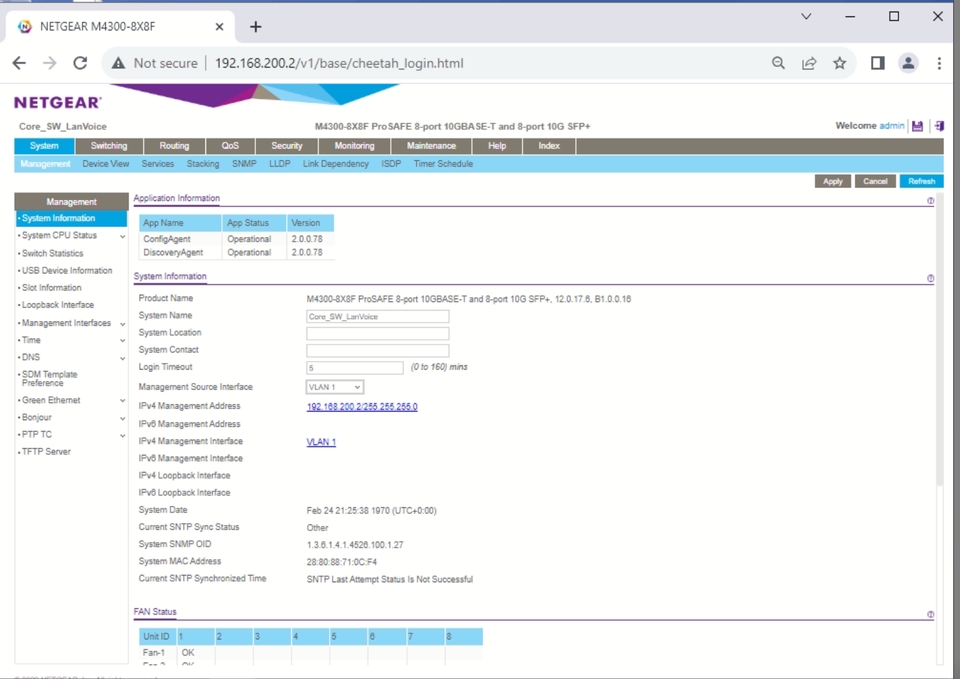This screenshot has width=960, height=679.
Task: Open Loopback Interface page
Action: tap(58, 305)
